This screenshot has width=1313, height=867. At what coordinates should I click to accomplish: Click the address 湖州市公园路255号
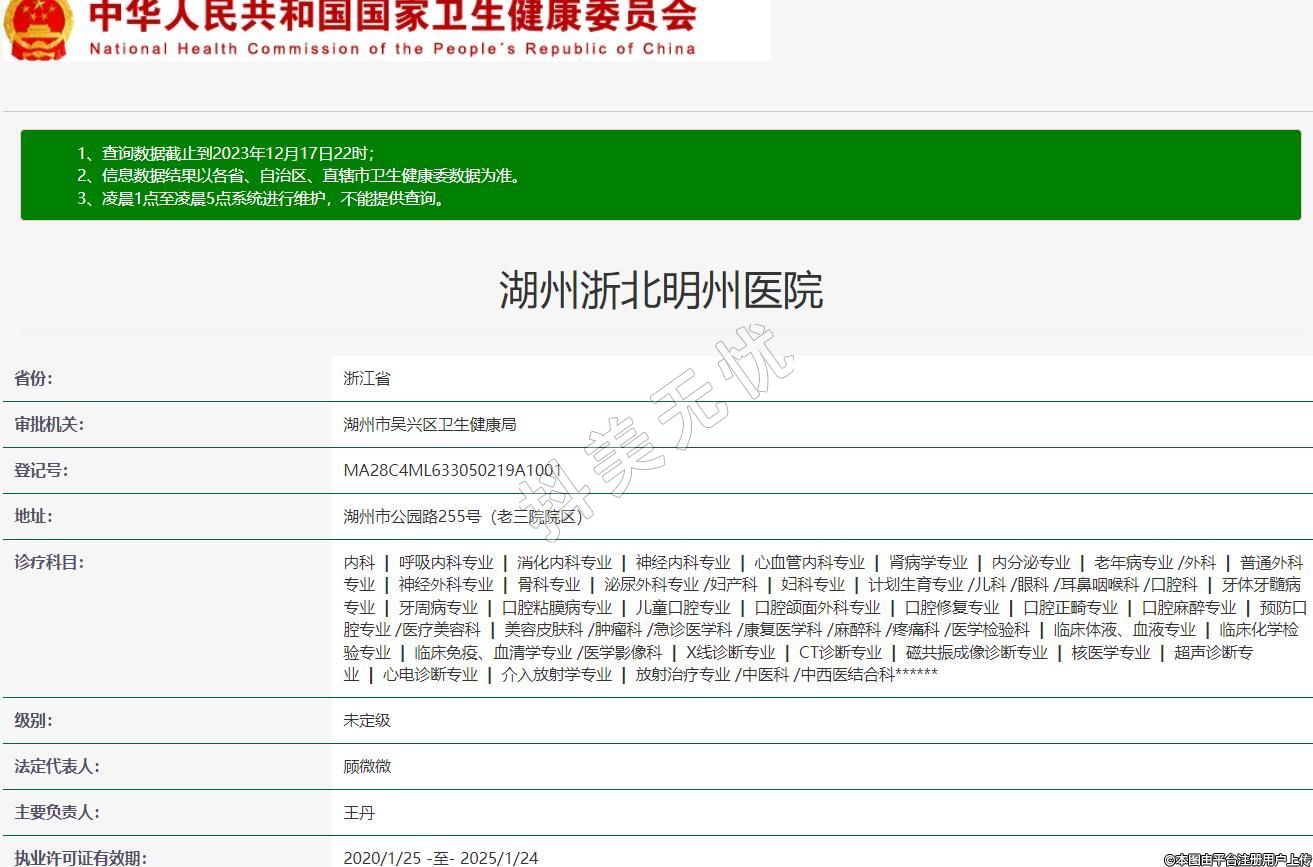462,516
